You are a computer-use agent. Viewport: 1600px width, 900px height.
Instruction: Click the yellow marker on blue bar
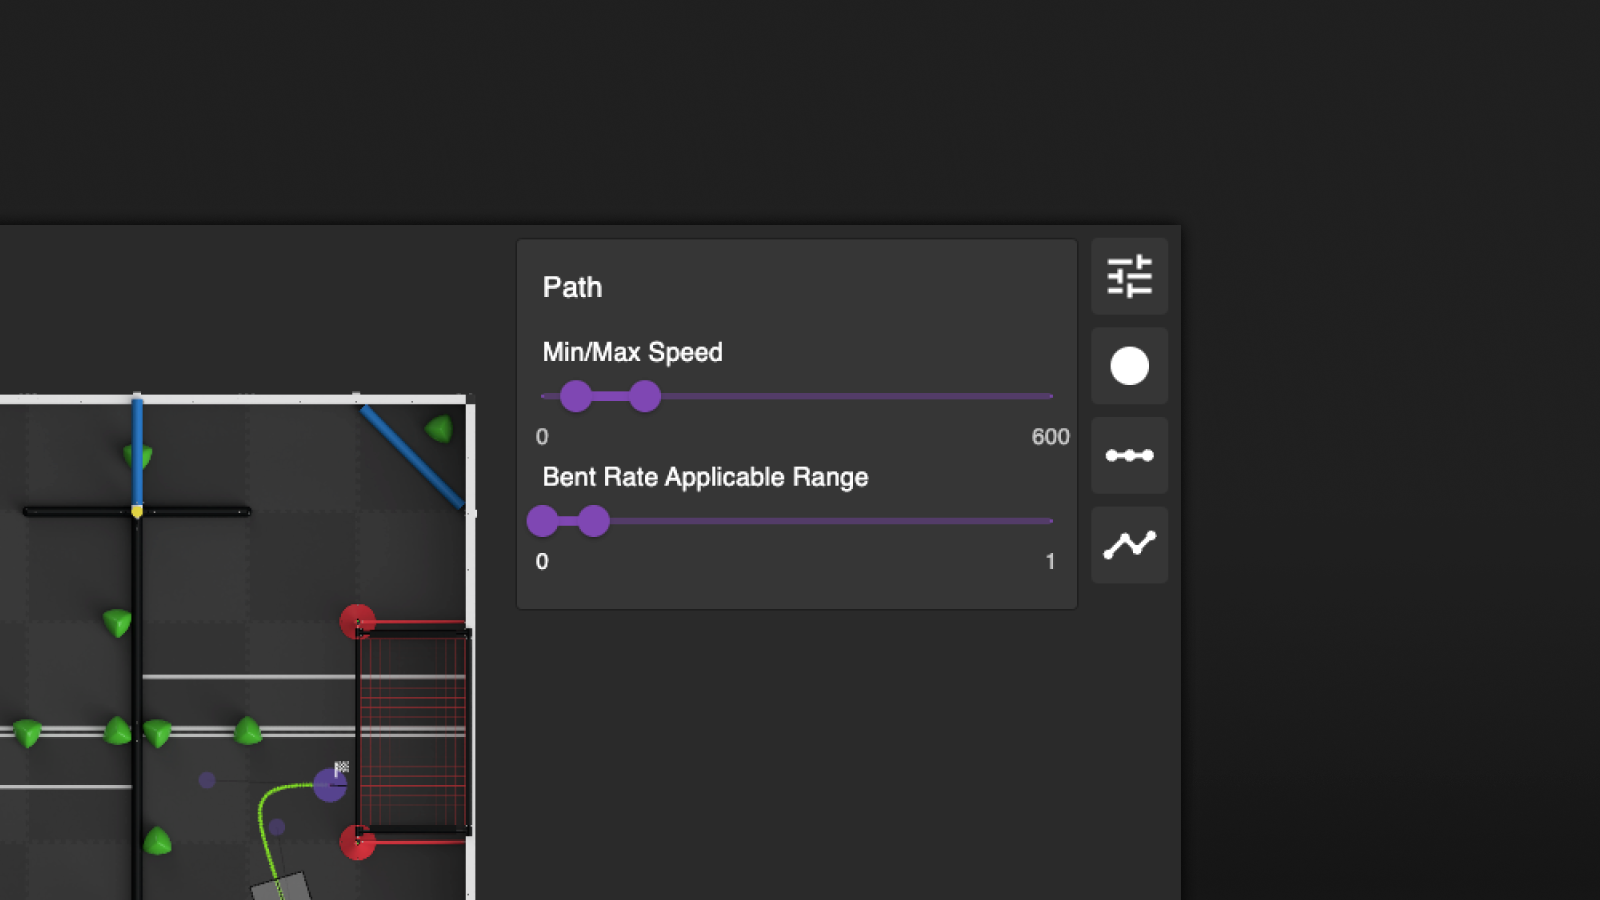coord(137,512)
